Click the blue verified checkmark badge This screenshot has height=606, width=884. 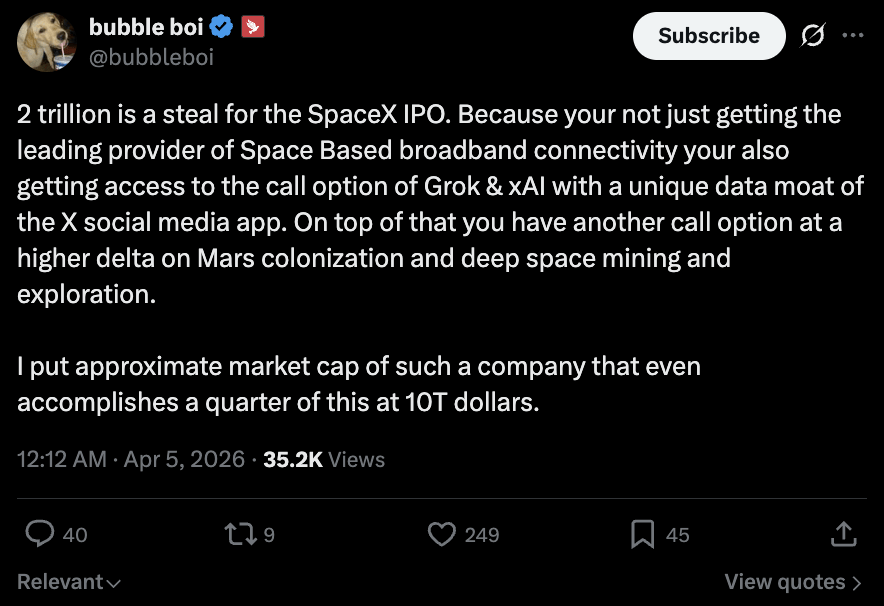[221, 26]
